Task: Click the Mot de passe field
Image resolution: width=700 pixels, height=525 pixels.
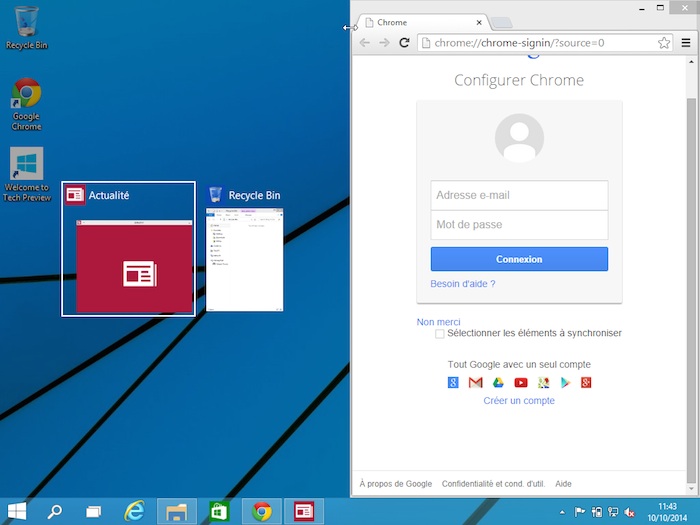Action: pyautogui.click(x=519, y=225)
